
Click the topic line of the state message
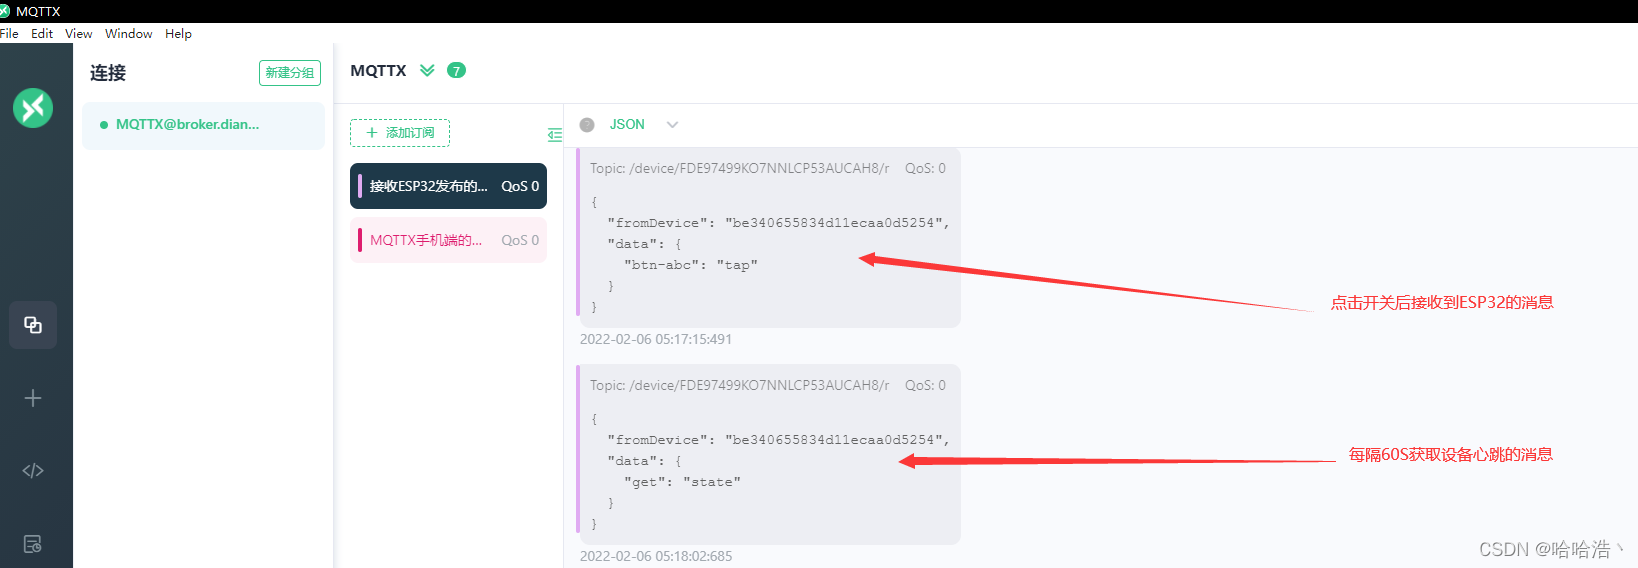click(739, 385)
